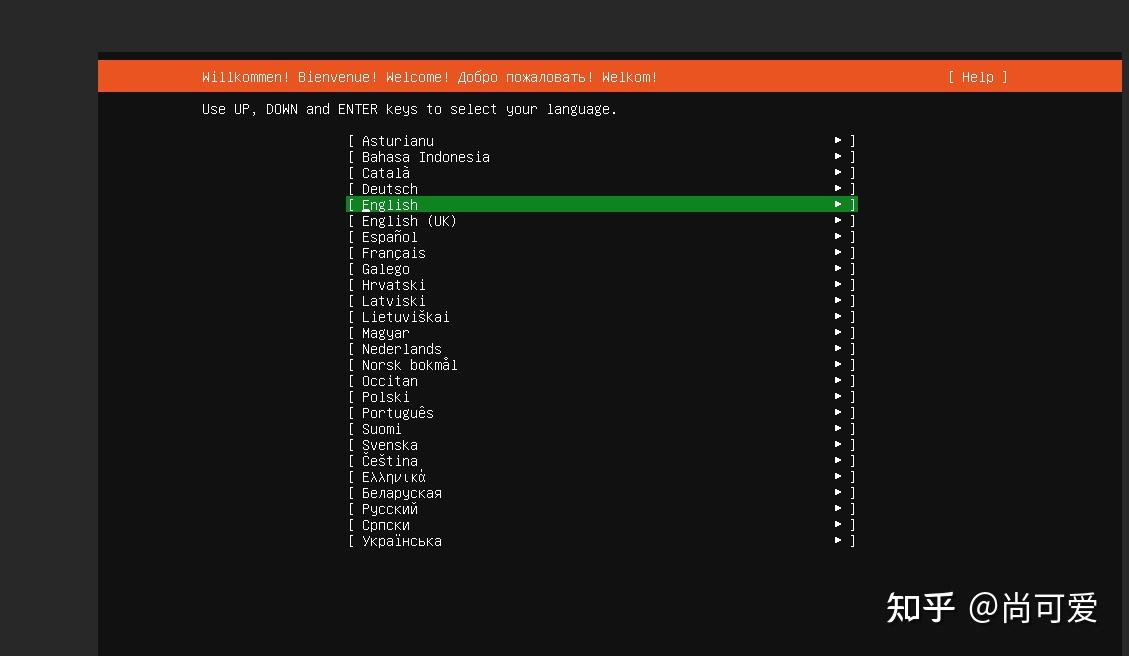Choose Norsk bokmål language
This screenshot has width=1129, height=656.
(x=602, y=364)
